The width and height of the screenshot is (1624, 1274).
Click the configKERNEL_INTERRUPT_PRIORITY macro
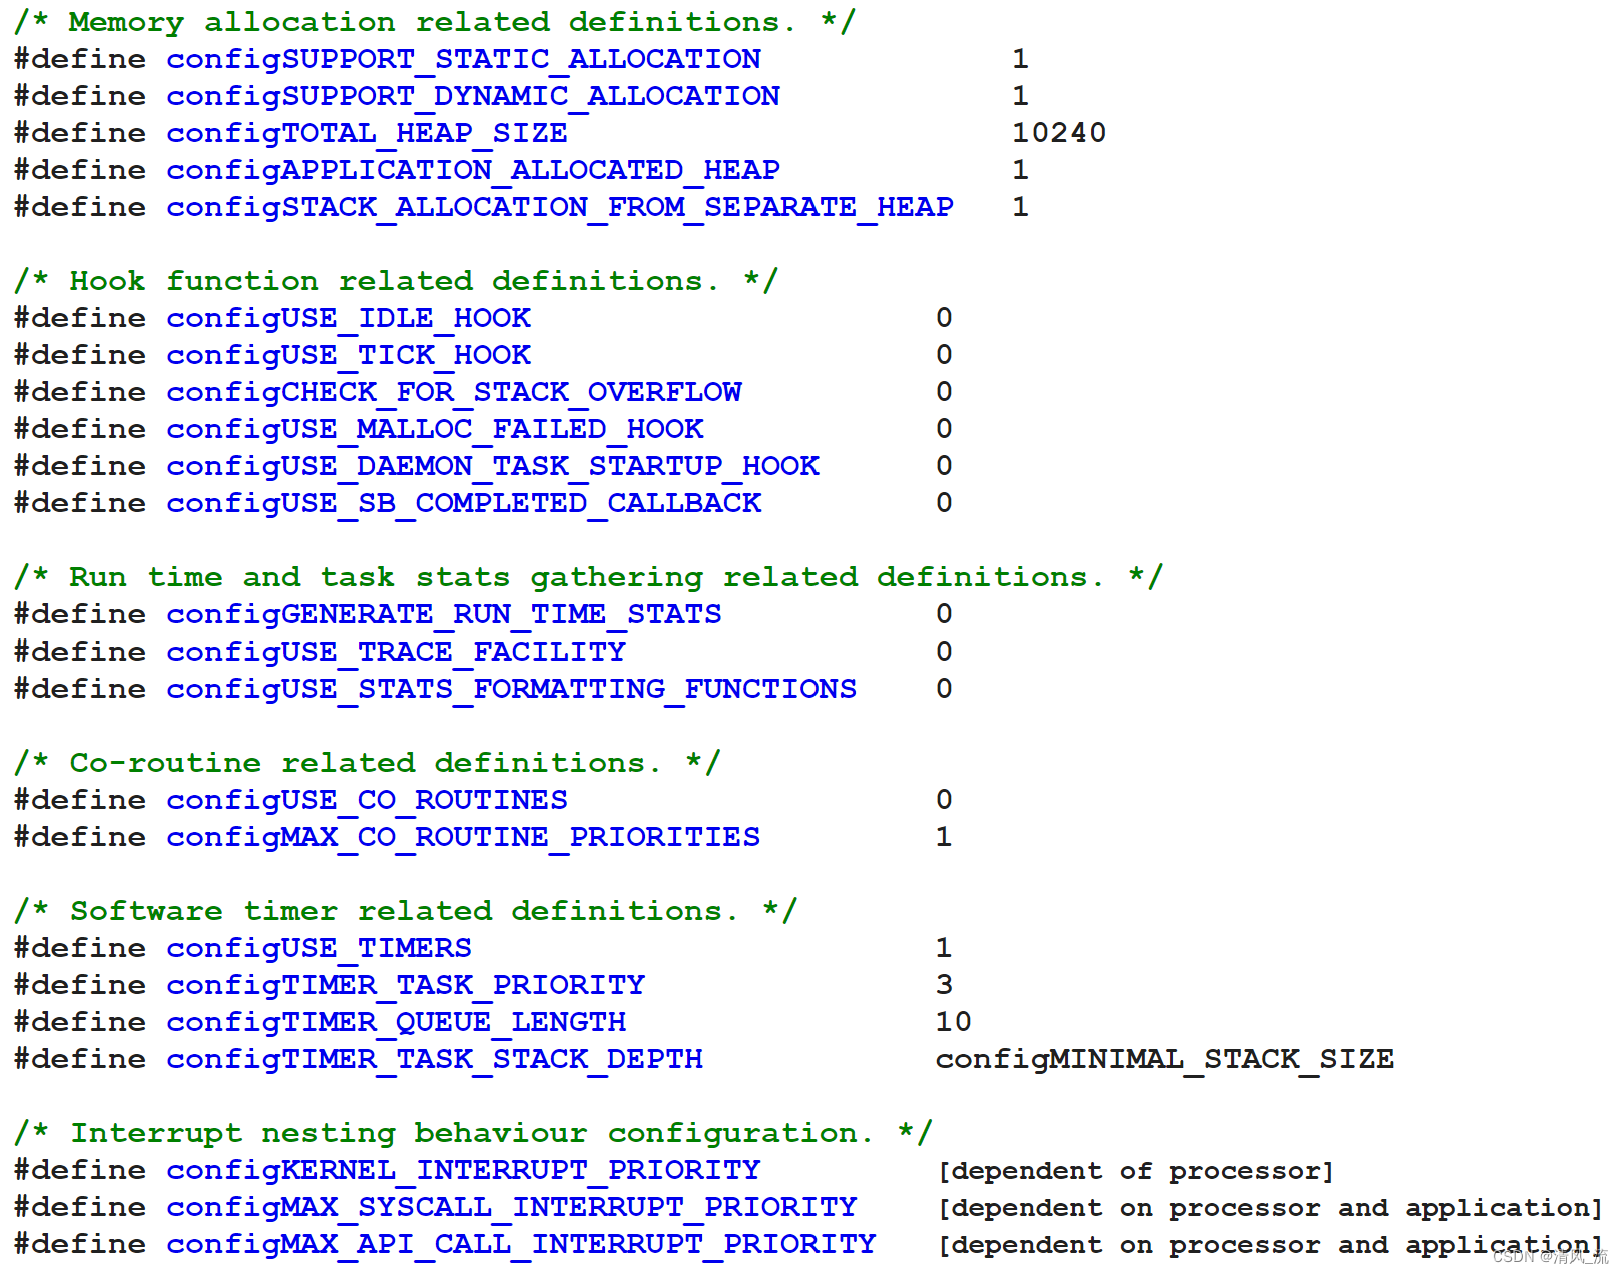coord(462,1169)
